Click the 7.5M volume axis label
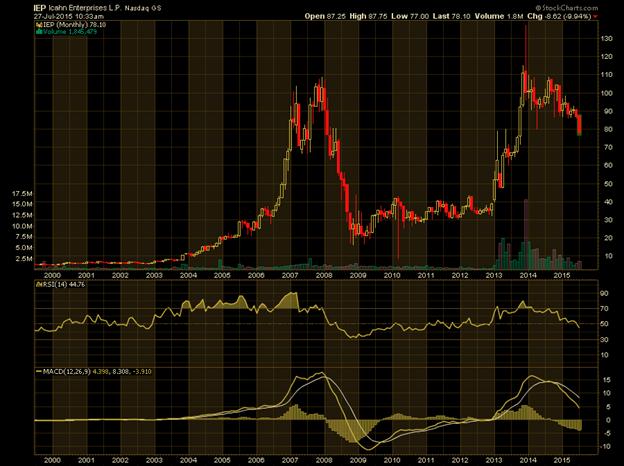 click(x=24, y=237)
